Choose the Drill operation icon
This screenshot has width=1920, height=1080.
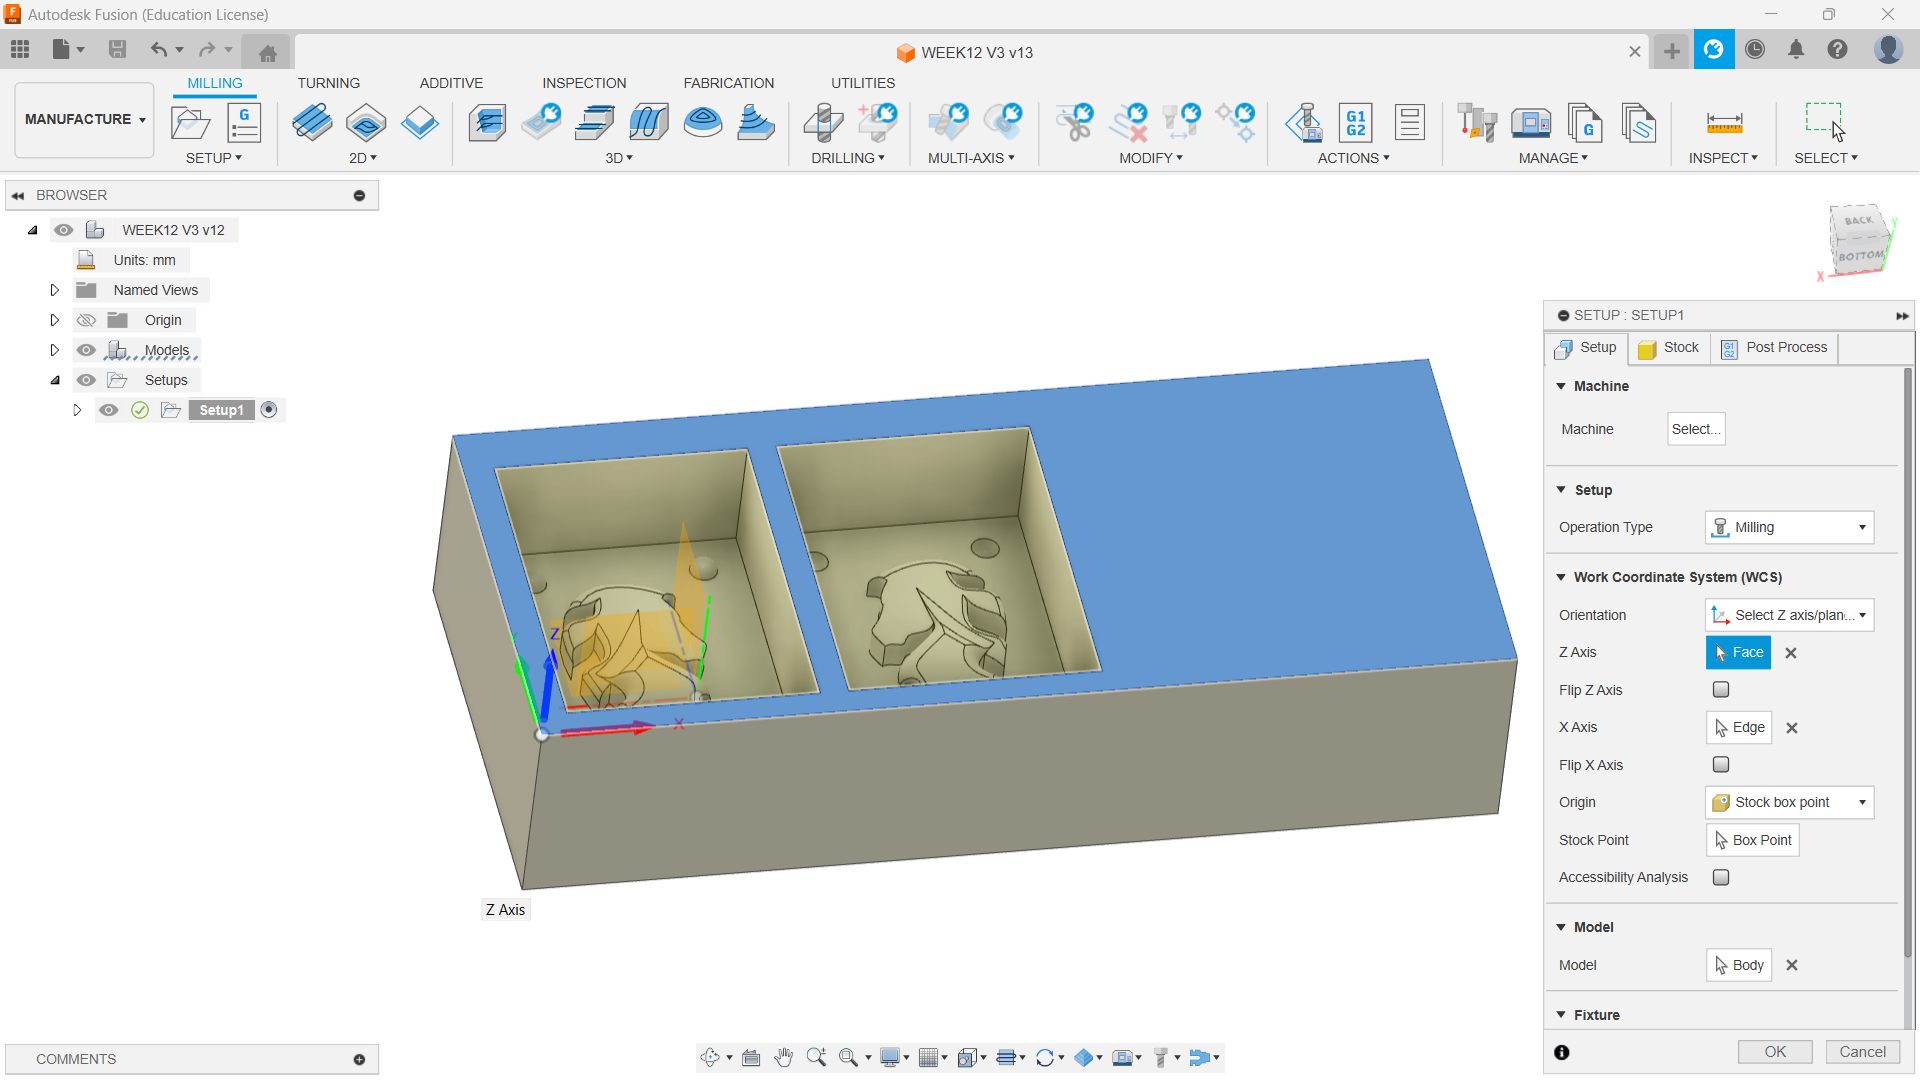[x=823, y=123]
